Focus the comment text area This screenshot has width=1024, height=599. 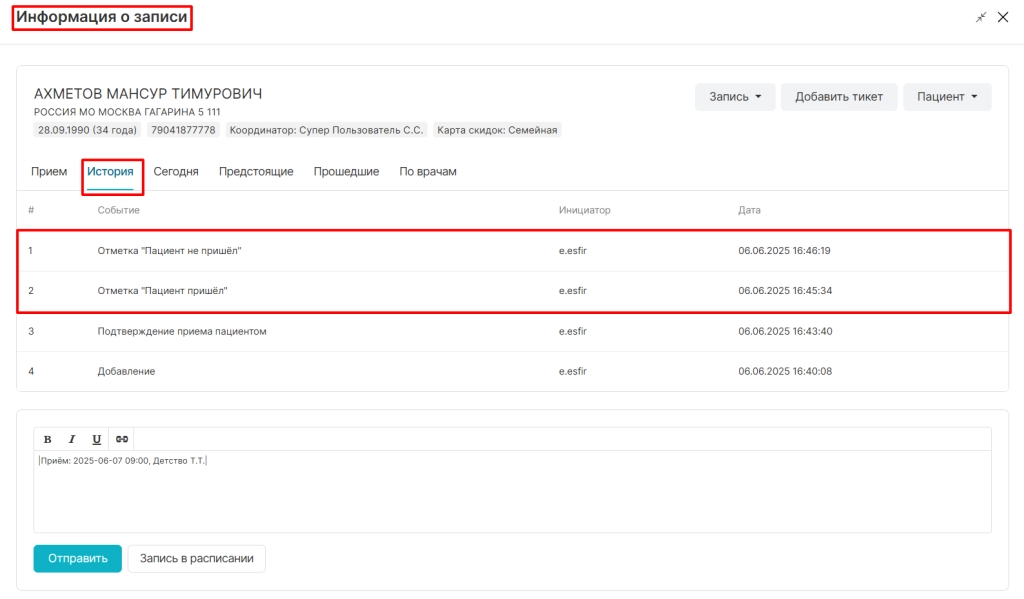[x=512, y=491]
